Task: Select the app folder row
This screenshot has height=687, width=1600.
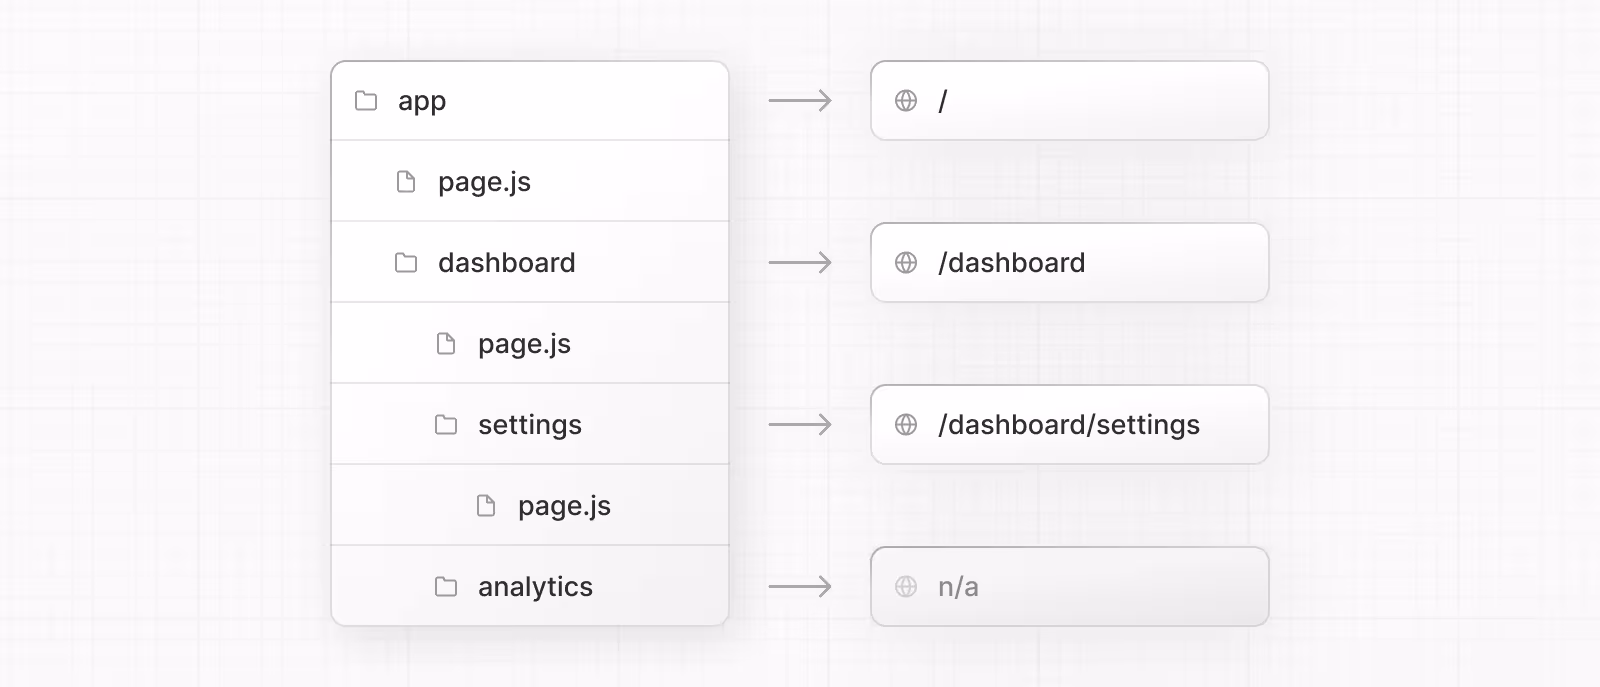Action: 530,101
